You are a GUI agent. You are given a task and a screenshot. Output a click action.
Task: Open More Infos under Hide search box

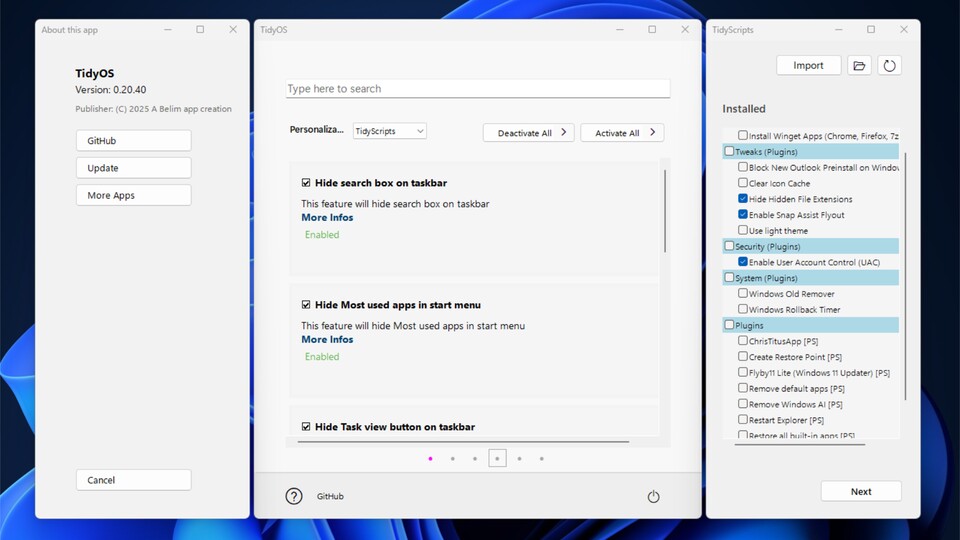(x=327, y=217)
